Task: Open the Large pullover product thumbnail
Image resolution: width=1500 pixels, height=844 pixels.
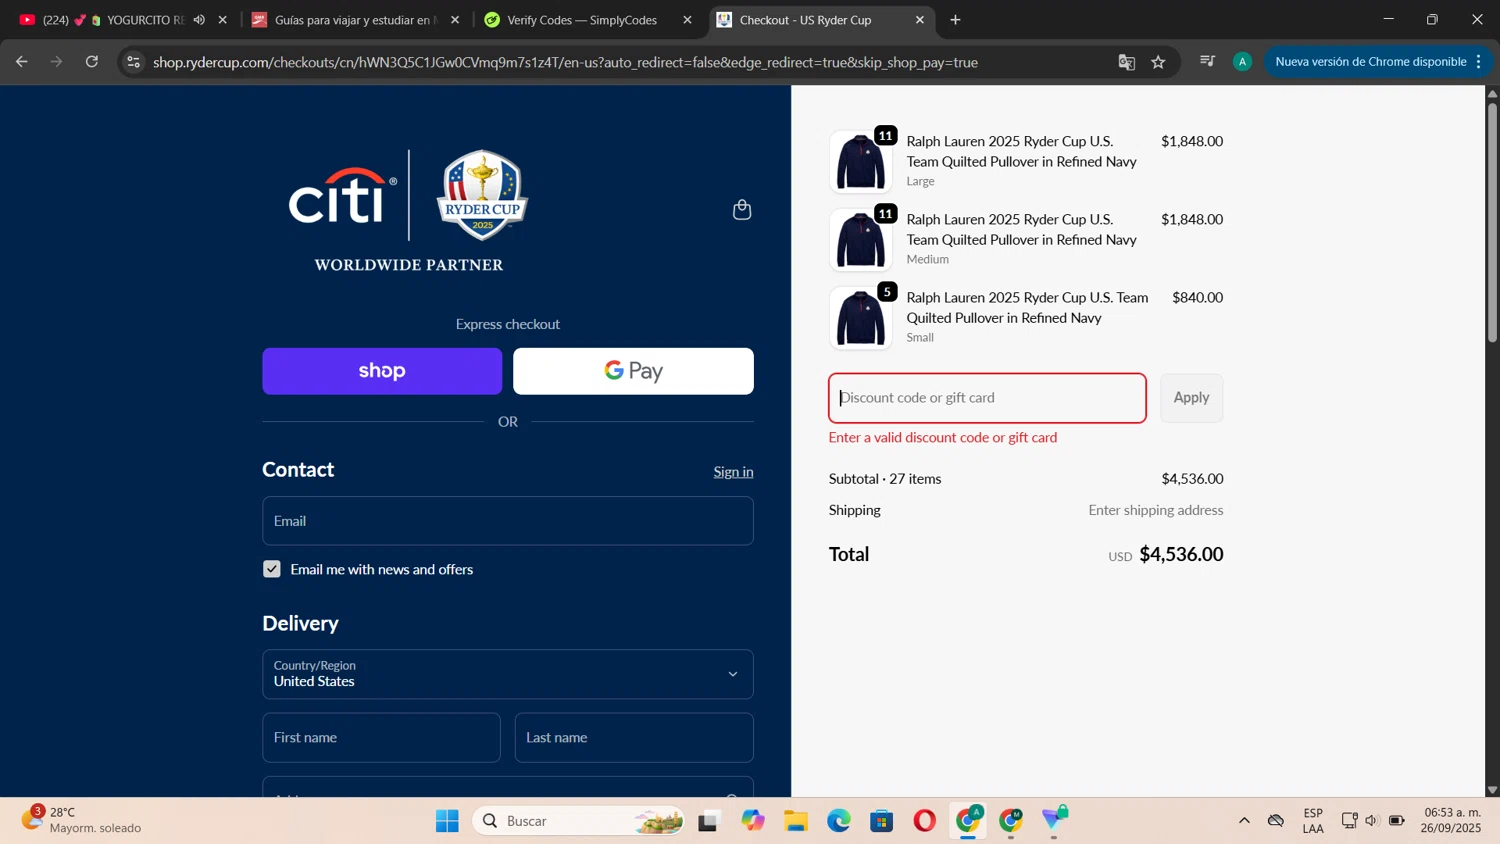Action: (860, 162)
